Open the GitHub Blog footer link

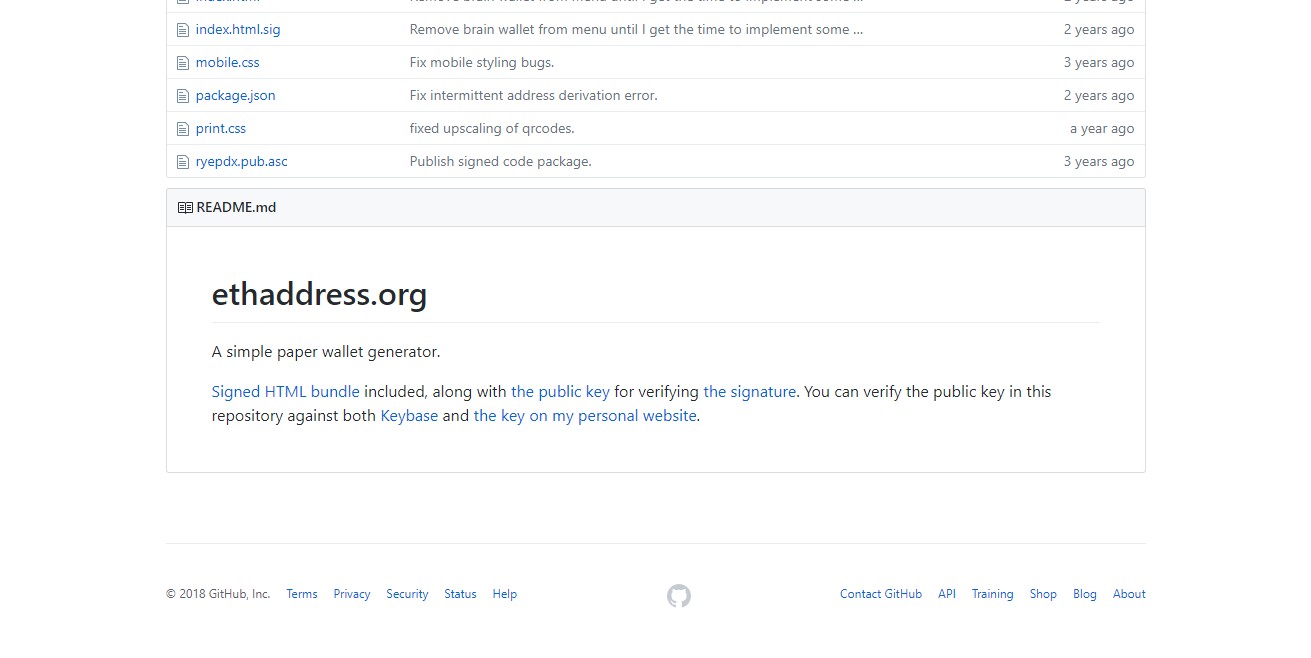[x=1084, y=594]
